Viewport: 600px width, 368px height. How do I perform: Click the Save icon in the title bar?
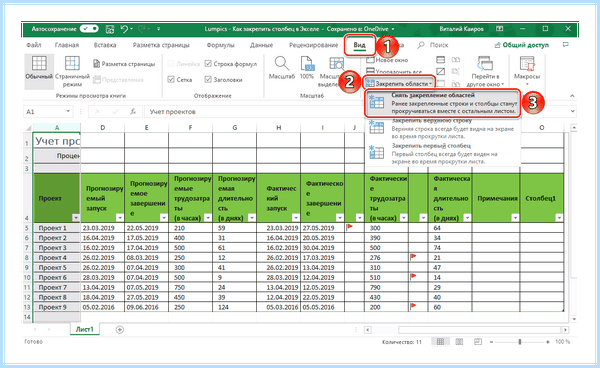[110, 29]
